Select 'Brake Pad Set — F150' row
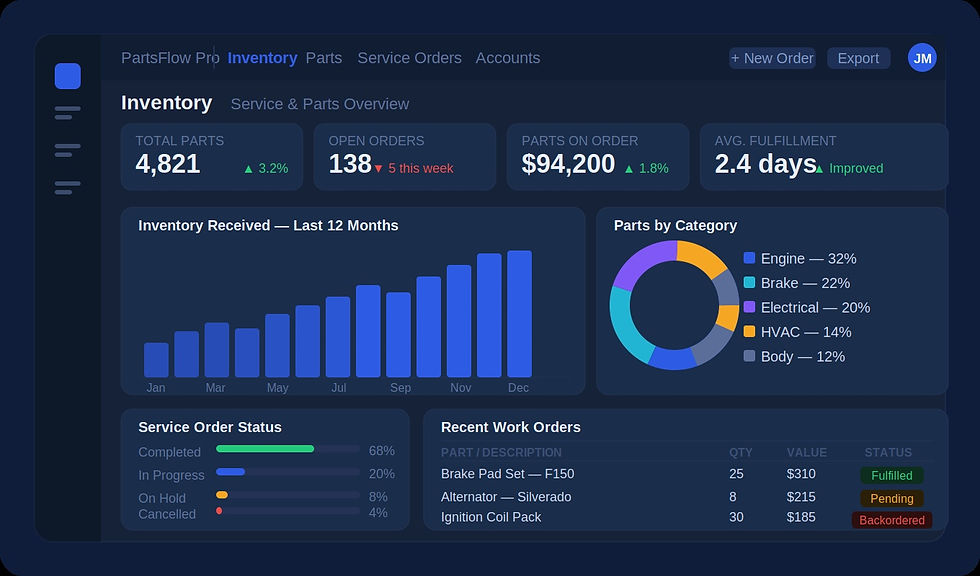980x576 pixels. [x=686, y=474]
